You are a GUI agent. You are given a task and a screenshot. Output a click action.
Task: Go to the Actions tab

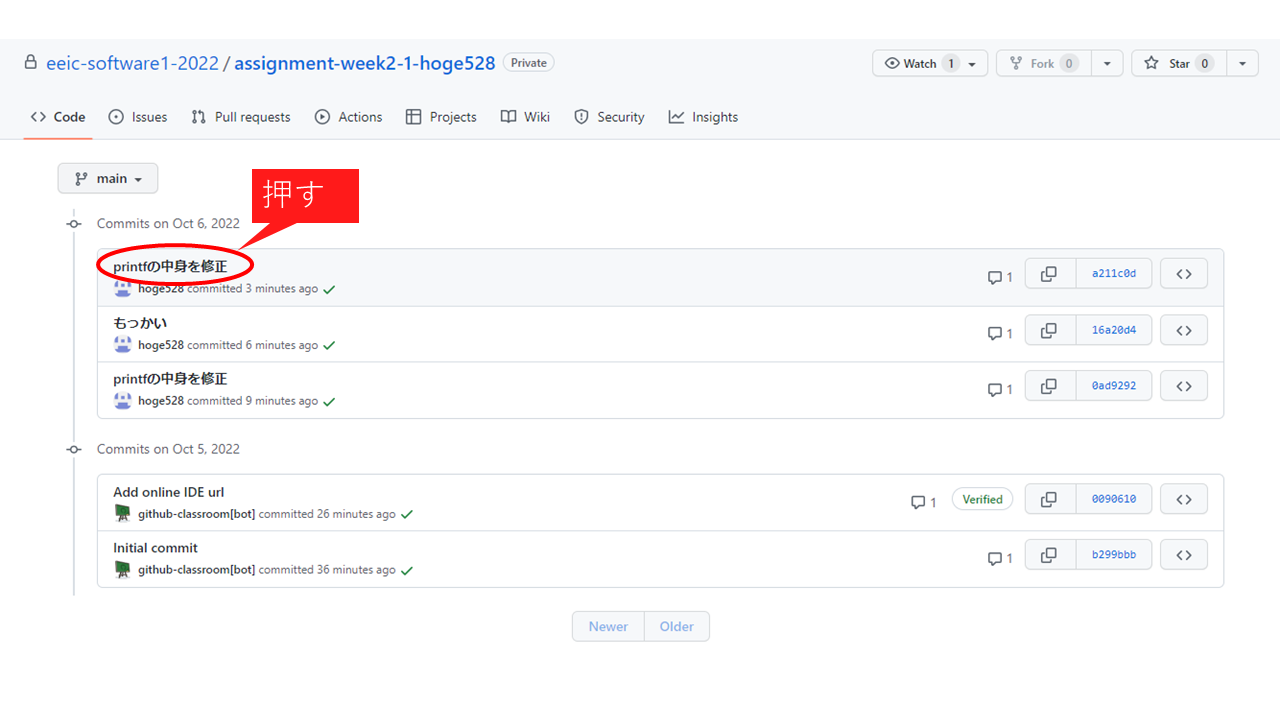coord(349,117)
